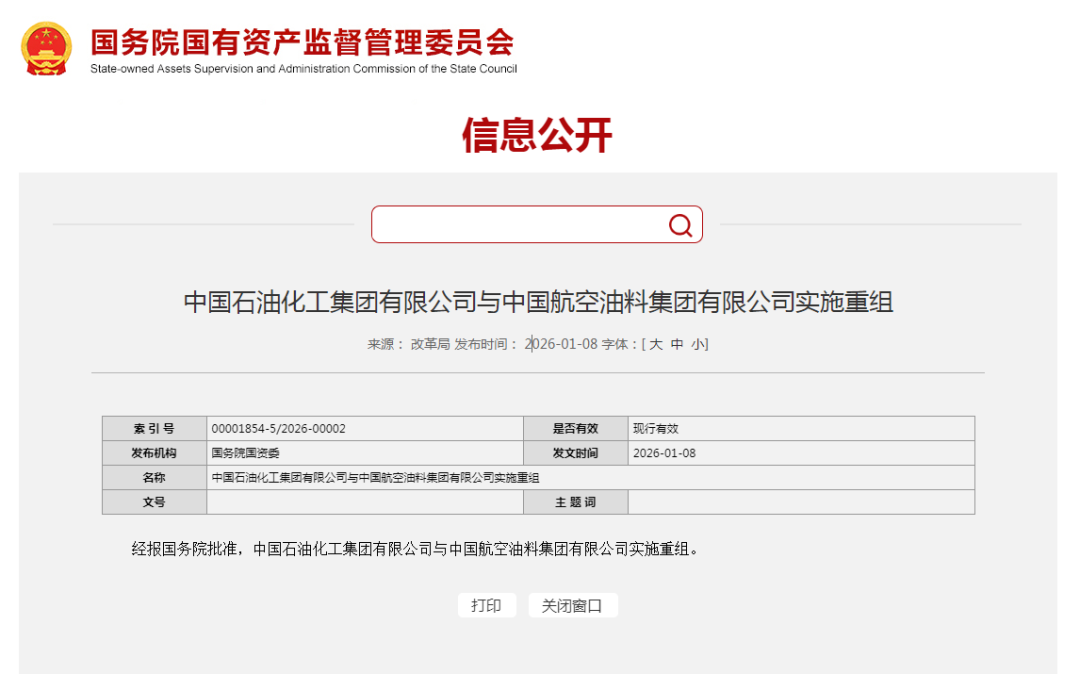Click the 关闭窗口 close-window button

tap(573, 605)
